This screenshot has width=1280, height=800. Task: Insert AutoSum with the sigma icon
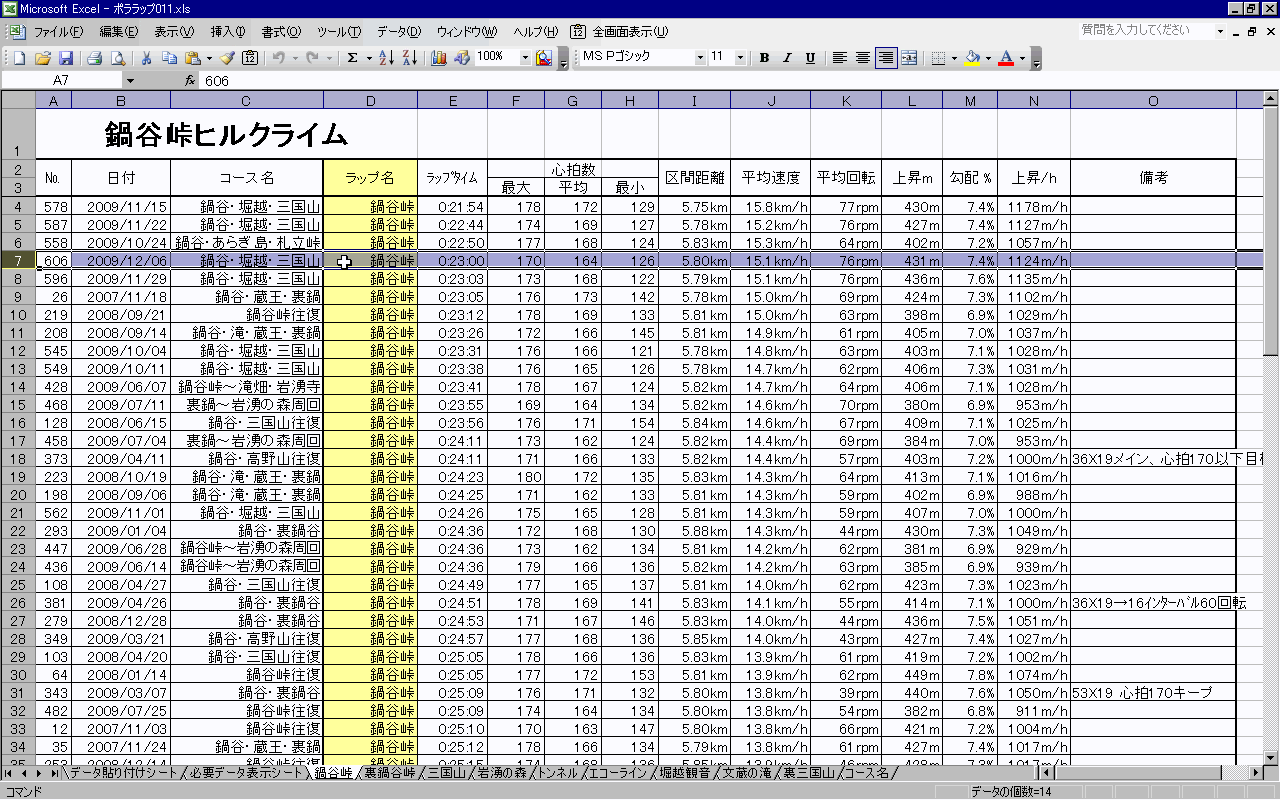352,58
